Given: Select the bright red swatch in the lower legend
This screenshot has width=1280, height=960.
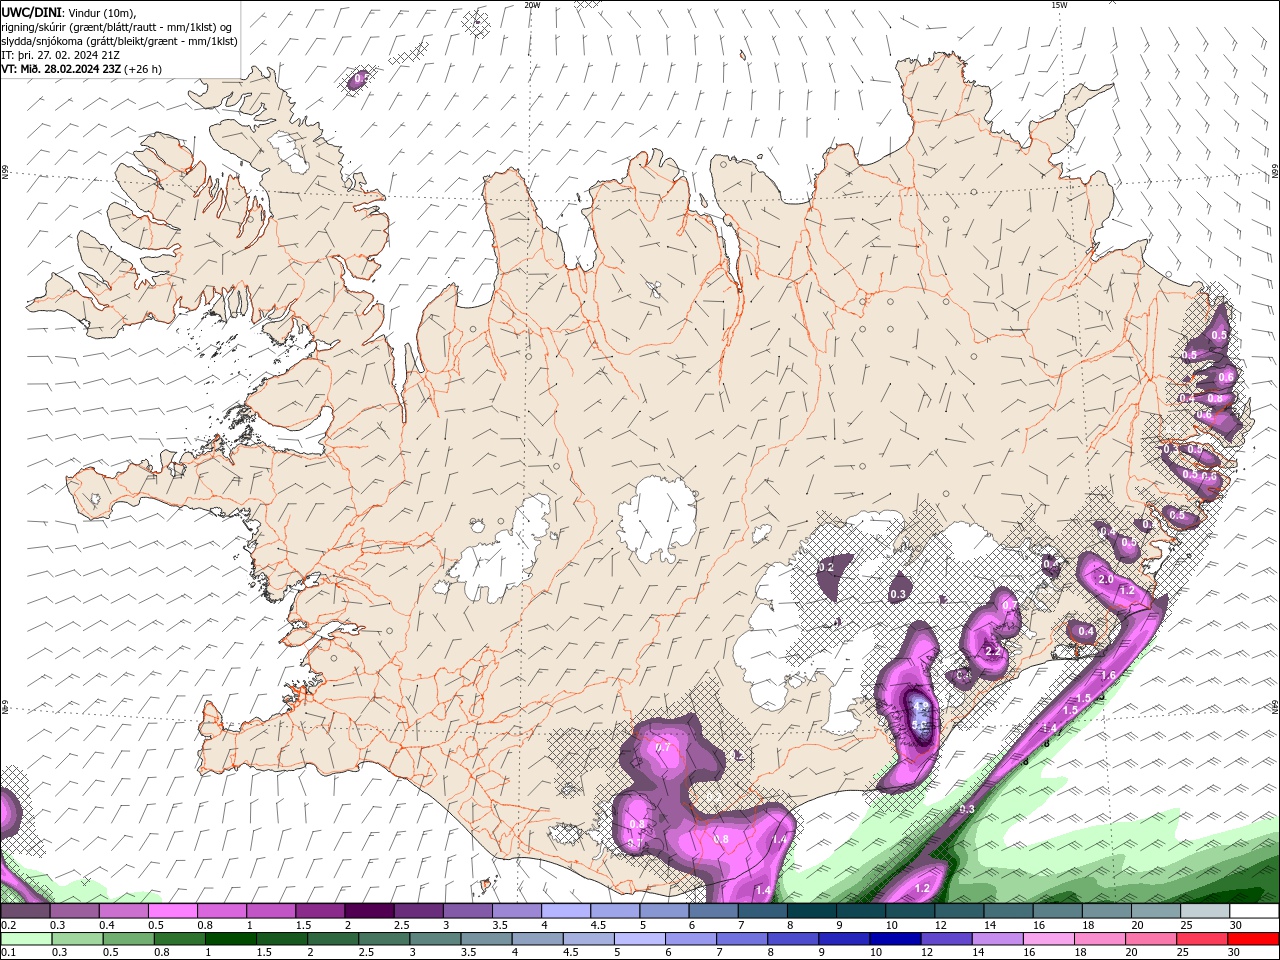Looking at the screenshot, I should (1255, 939).
